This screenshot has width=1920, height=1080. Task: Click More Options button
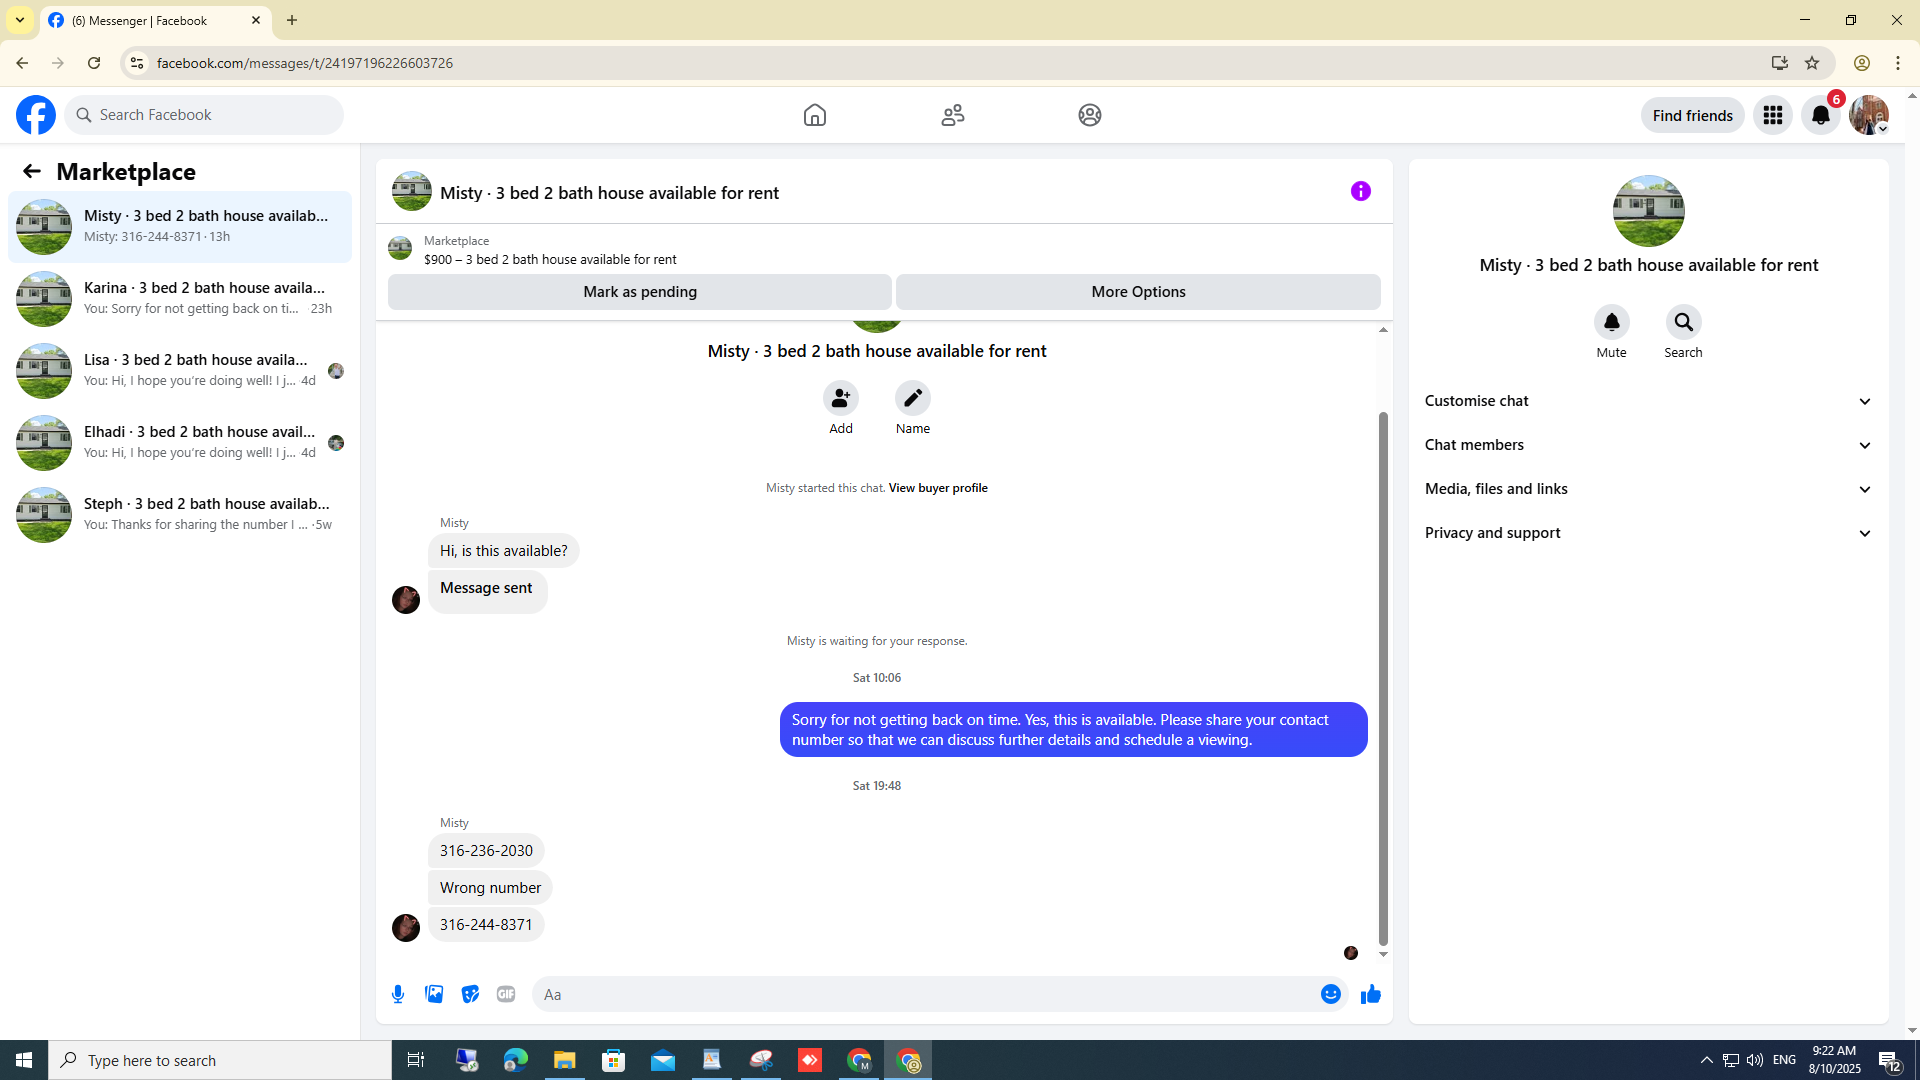coord(1138,292)
